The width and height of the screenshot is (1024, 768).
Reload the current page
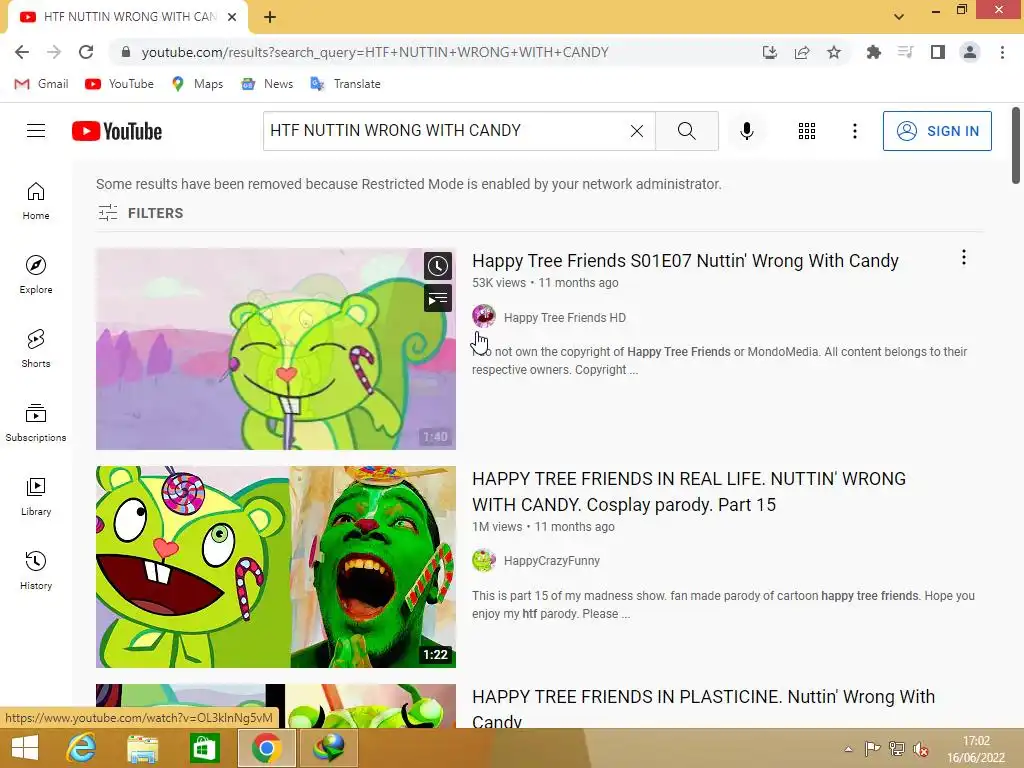(x=86, y=52)
